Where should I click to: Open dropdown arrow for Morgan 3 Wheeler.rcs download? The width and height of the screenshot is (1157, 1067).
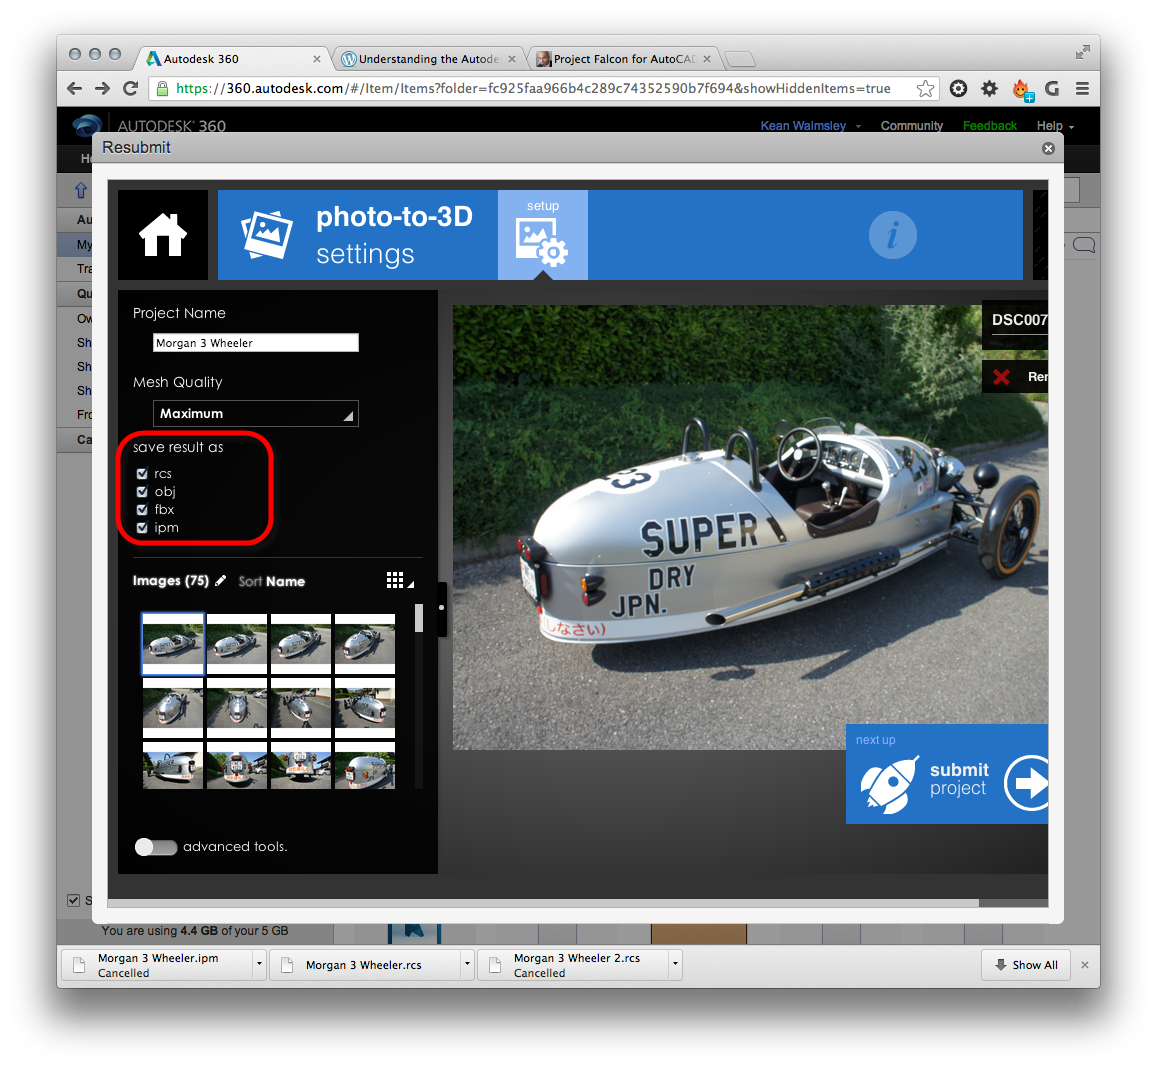[466, 965]
